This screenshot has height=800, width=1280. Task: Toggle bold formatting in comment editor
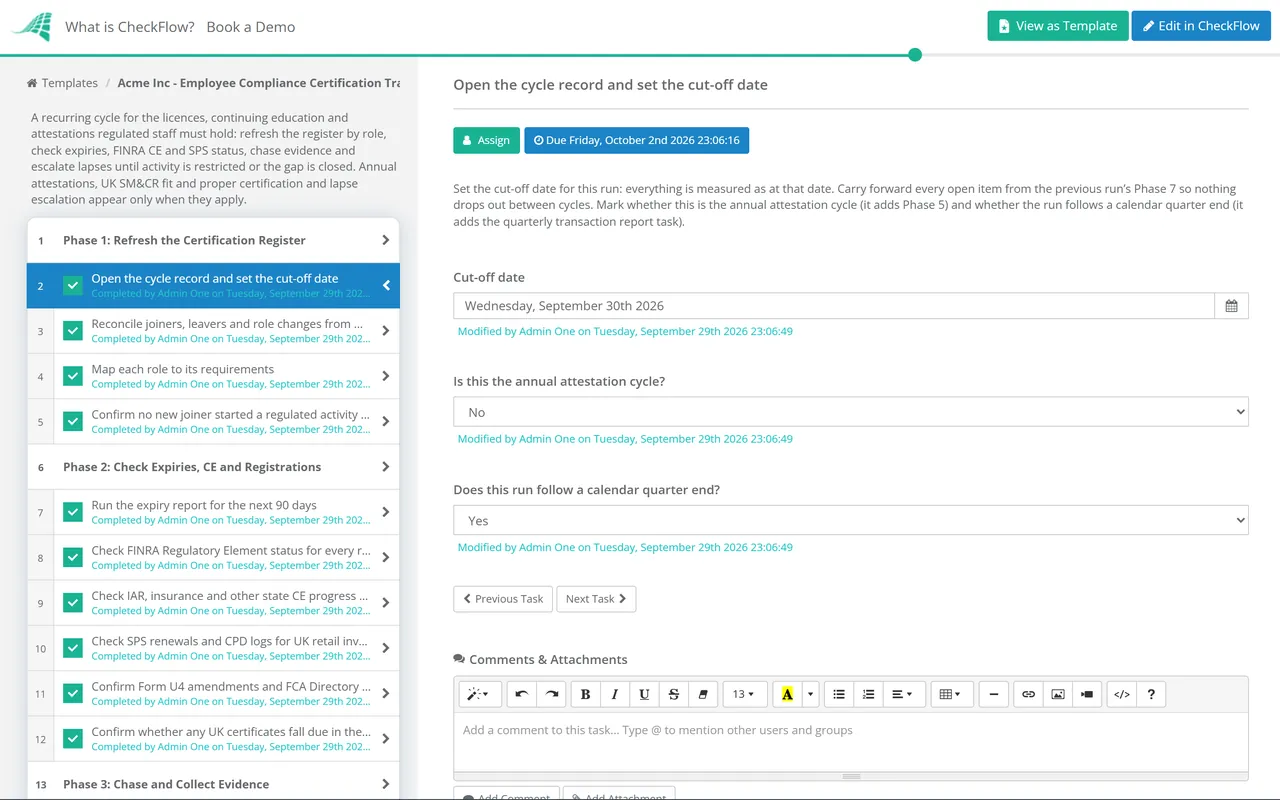point(586,694)
